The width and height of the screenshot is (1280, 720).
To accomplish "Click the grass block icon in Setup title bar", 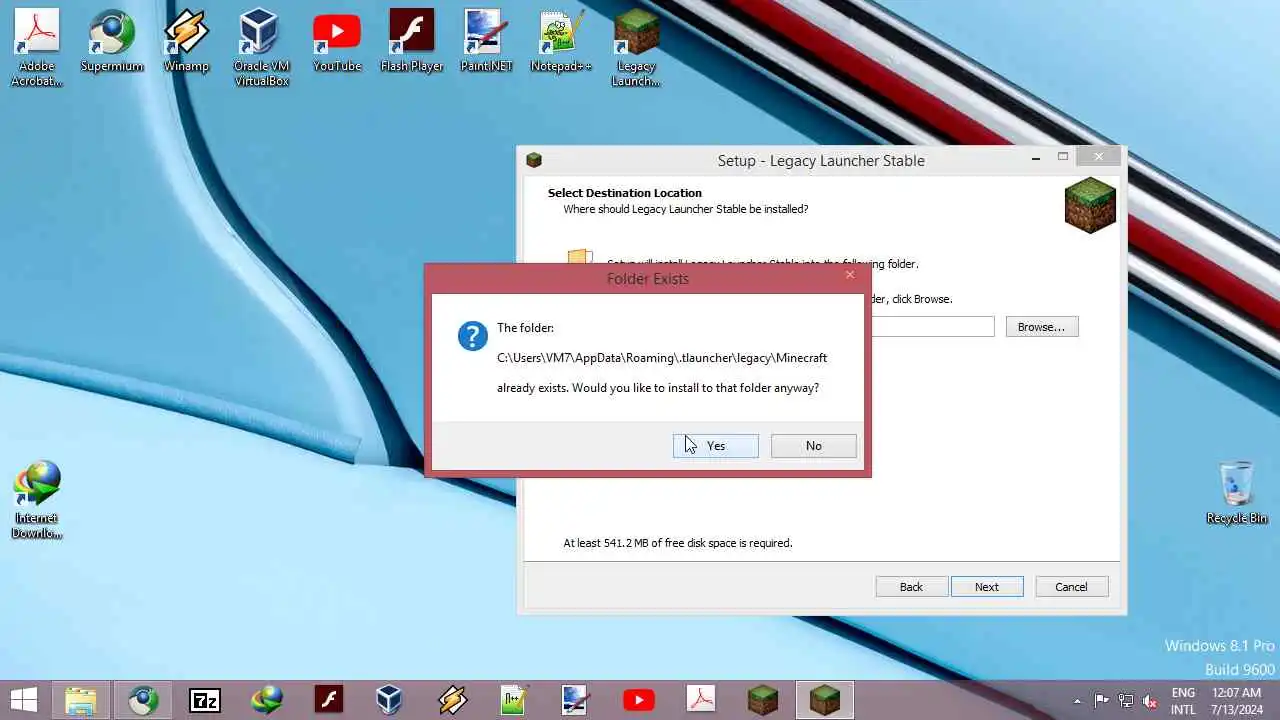I will tap(534, 160).
